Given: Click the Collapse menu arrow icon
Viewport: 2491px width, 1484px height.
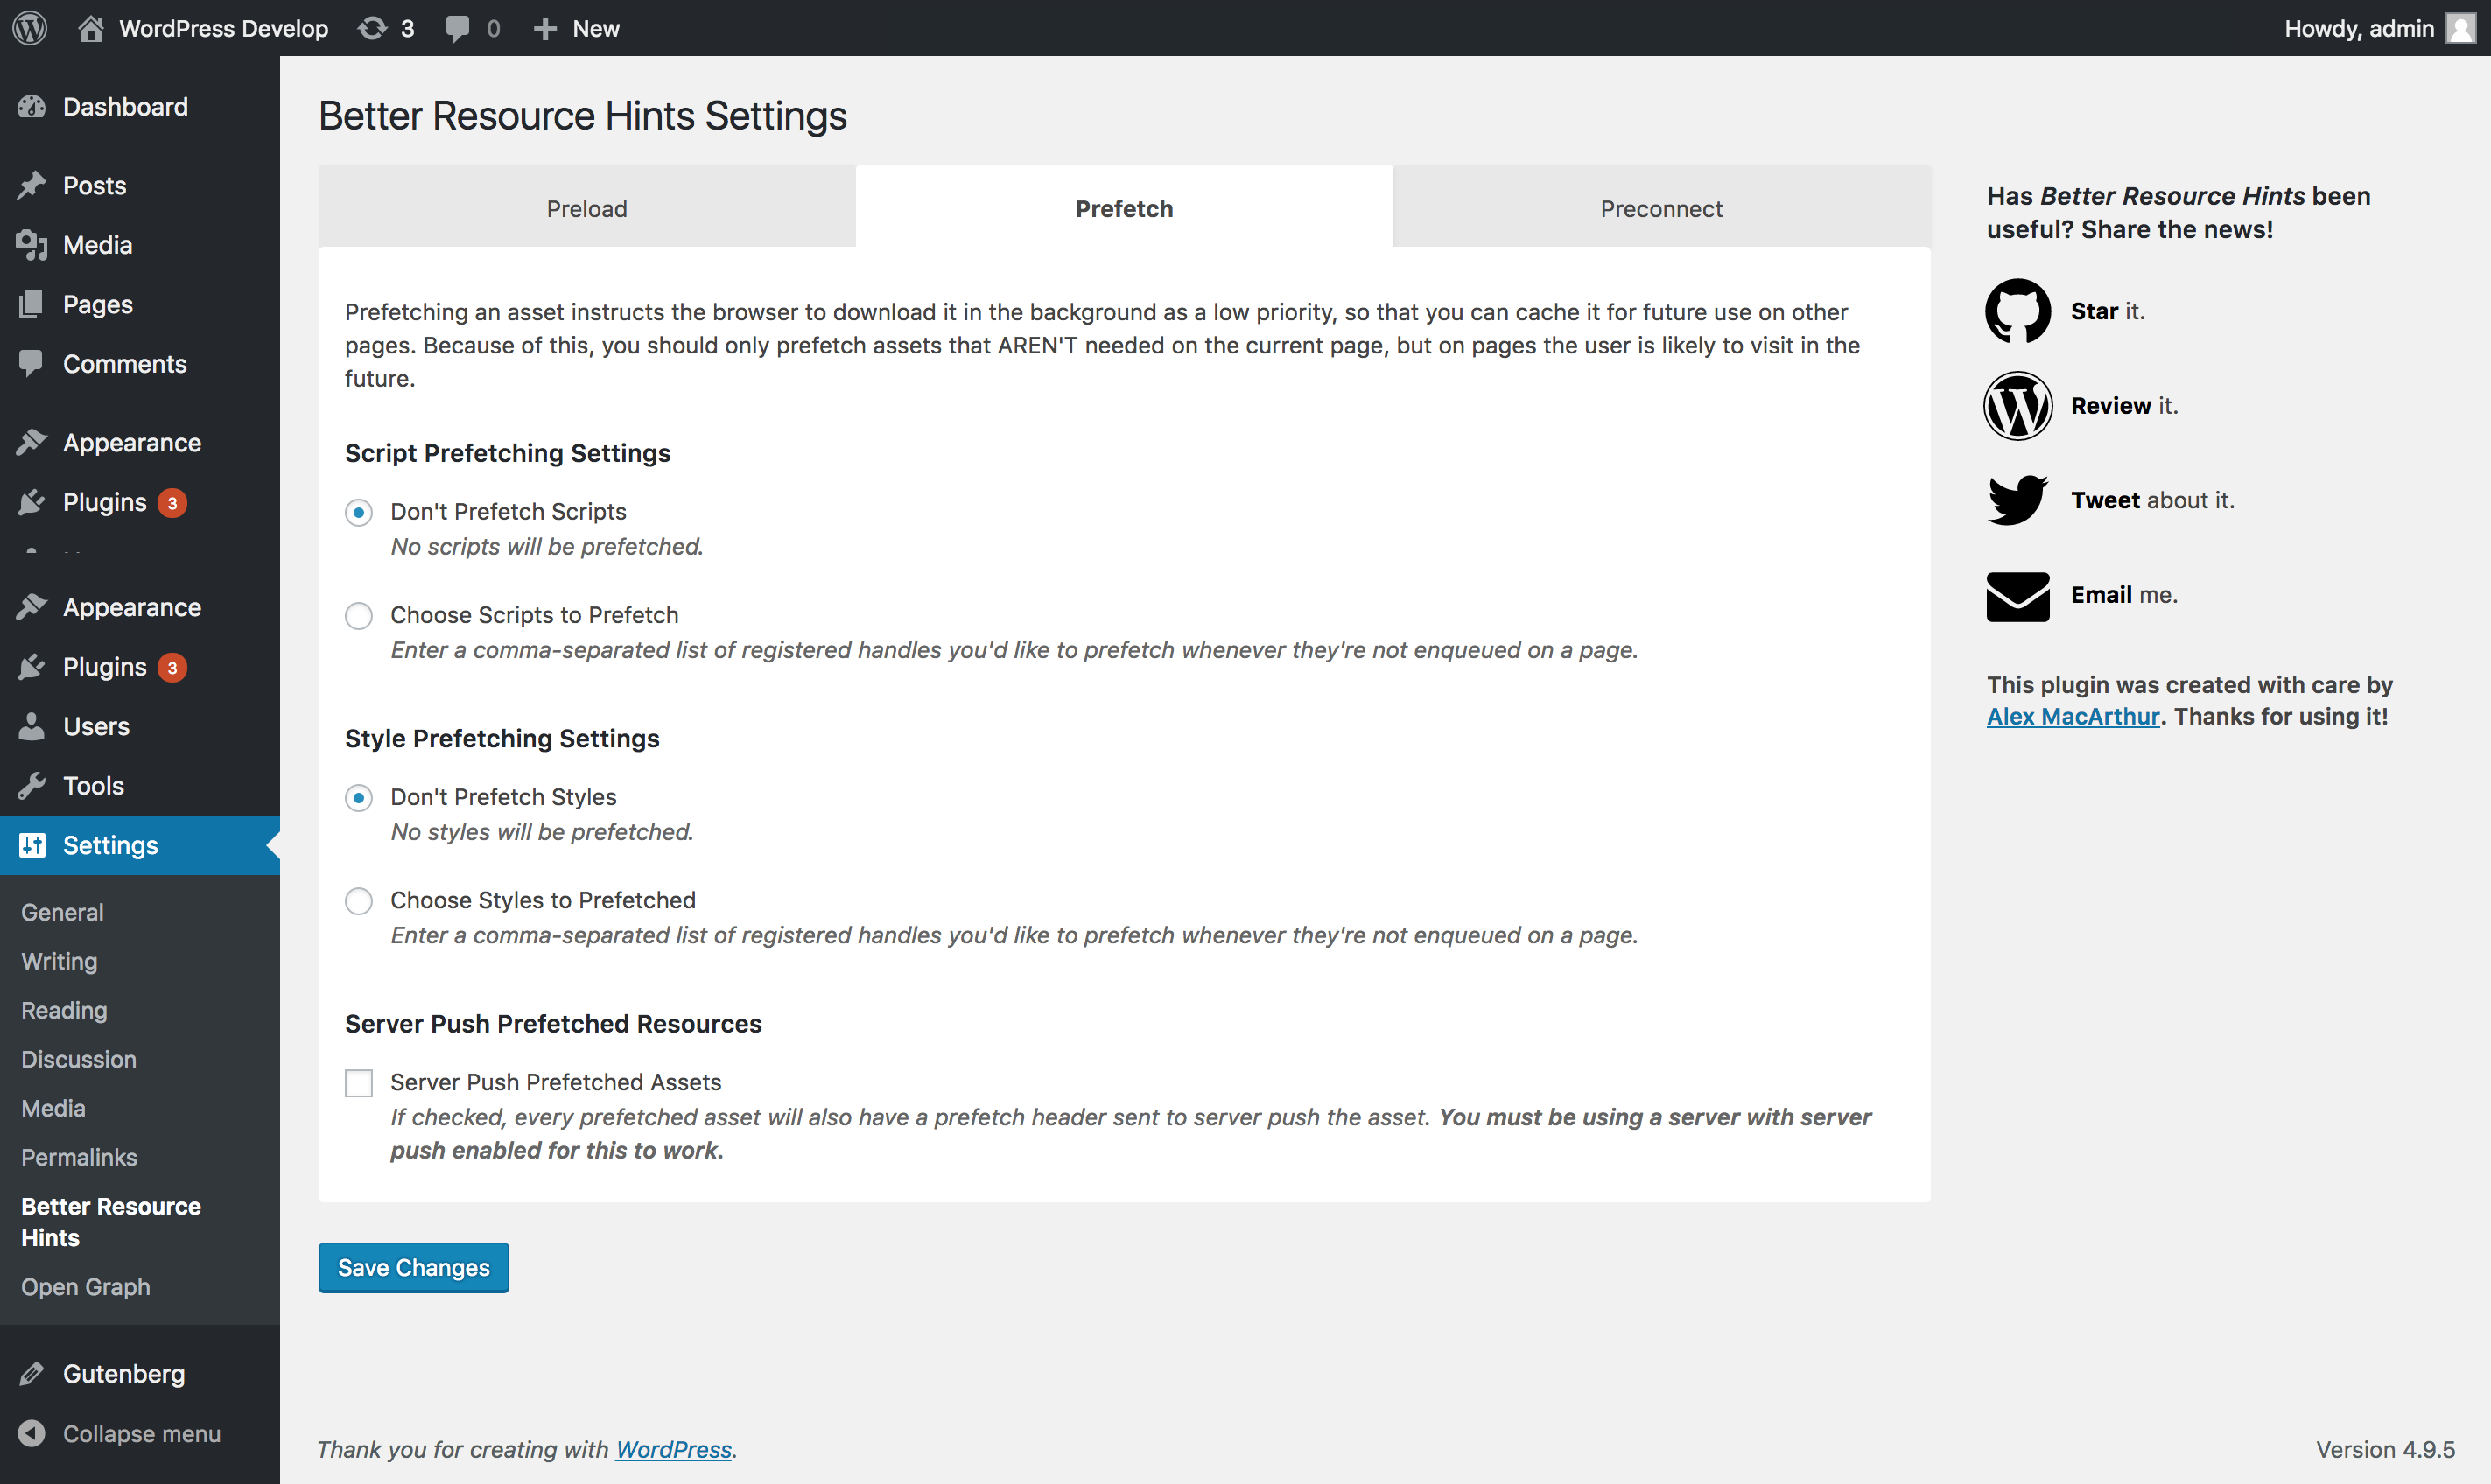Looking at the screenshot, I should pos(32,1433).
